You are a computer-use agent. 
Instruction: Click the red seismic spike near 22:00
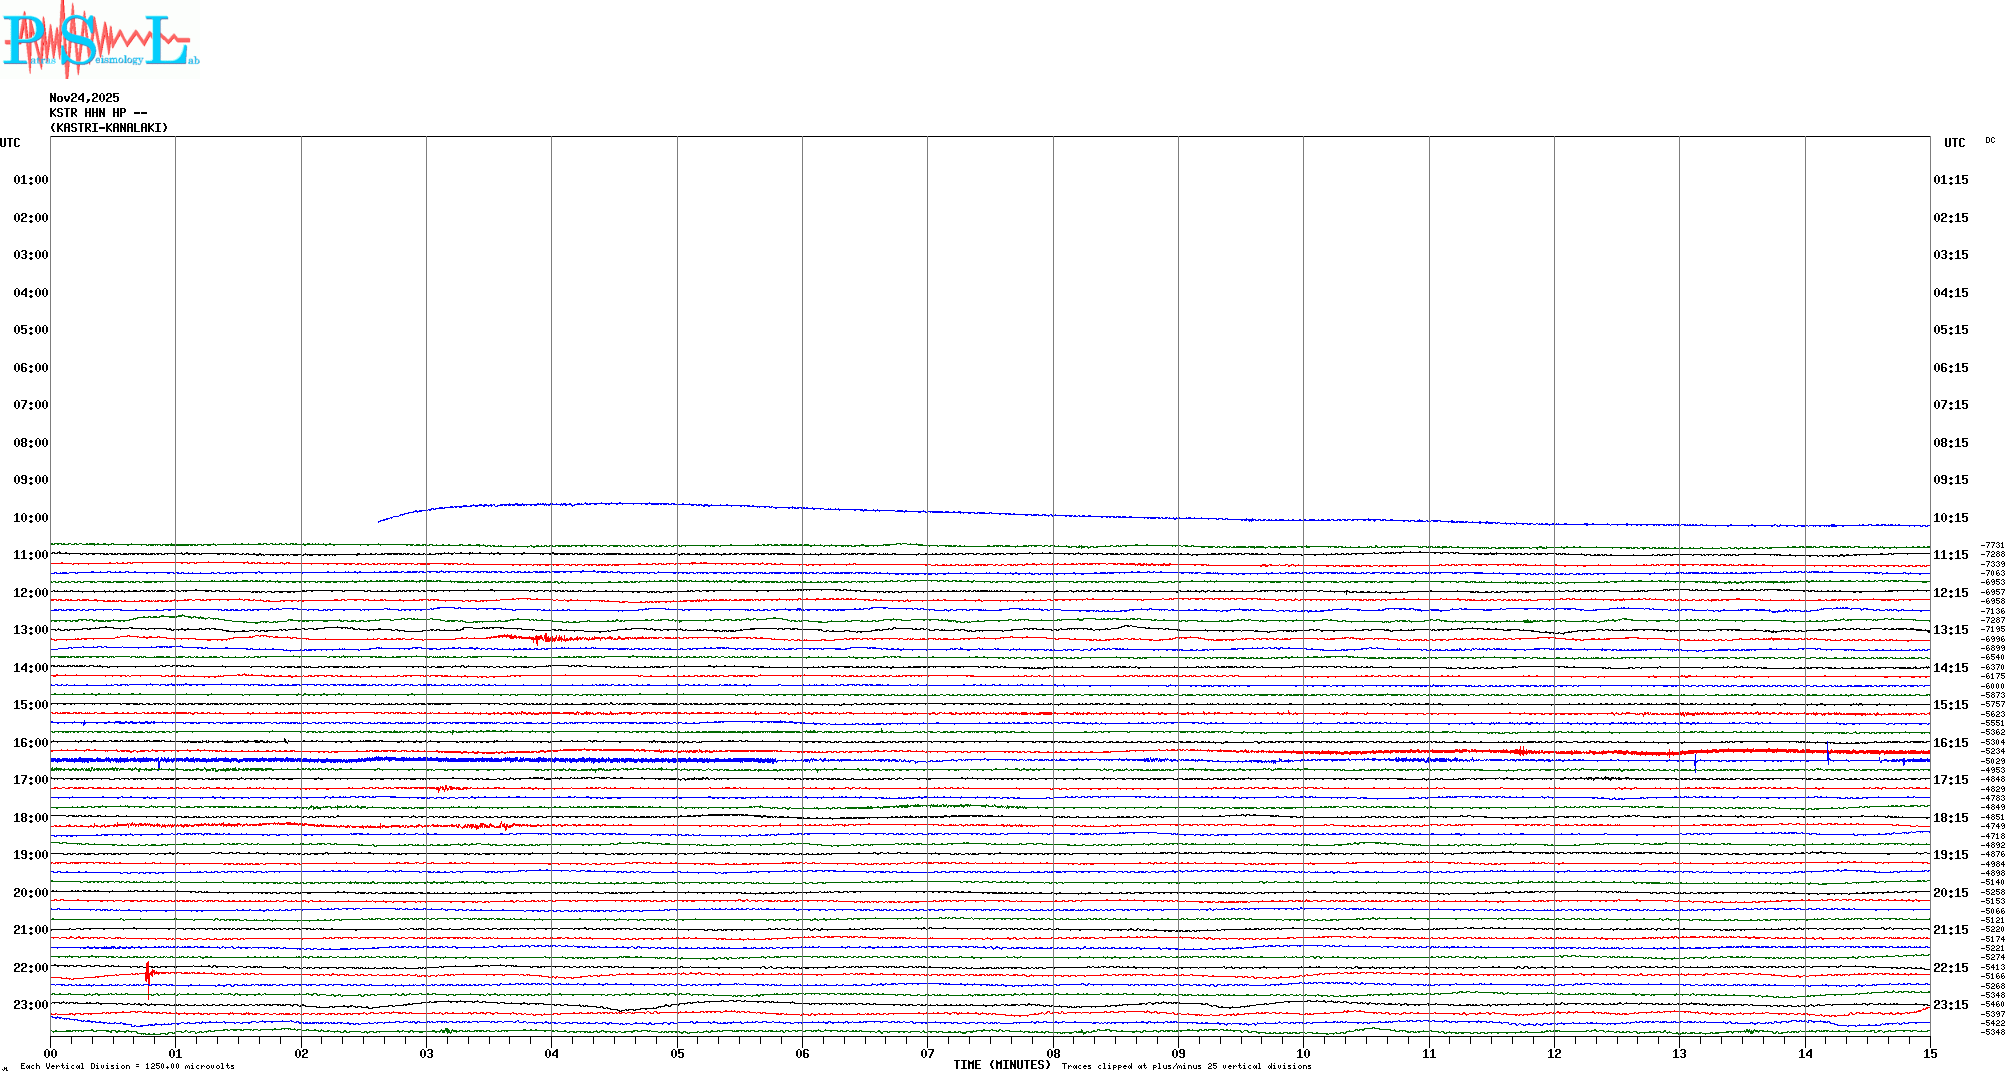tap(148, 973)
